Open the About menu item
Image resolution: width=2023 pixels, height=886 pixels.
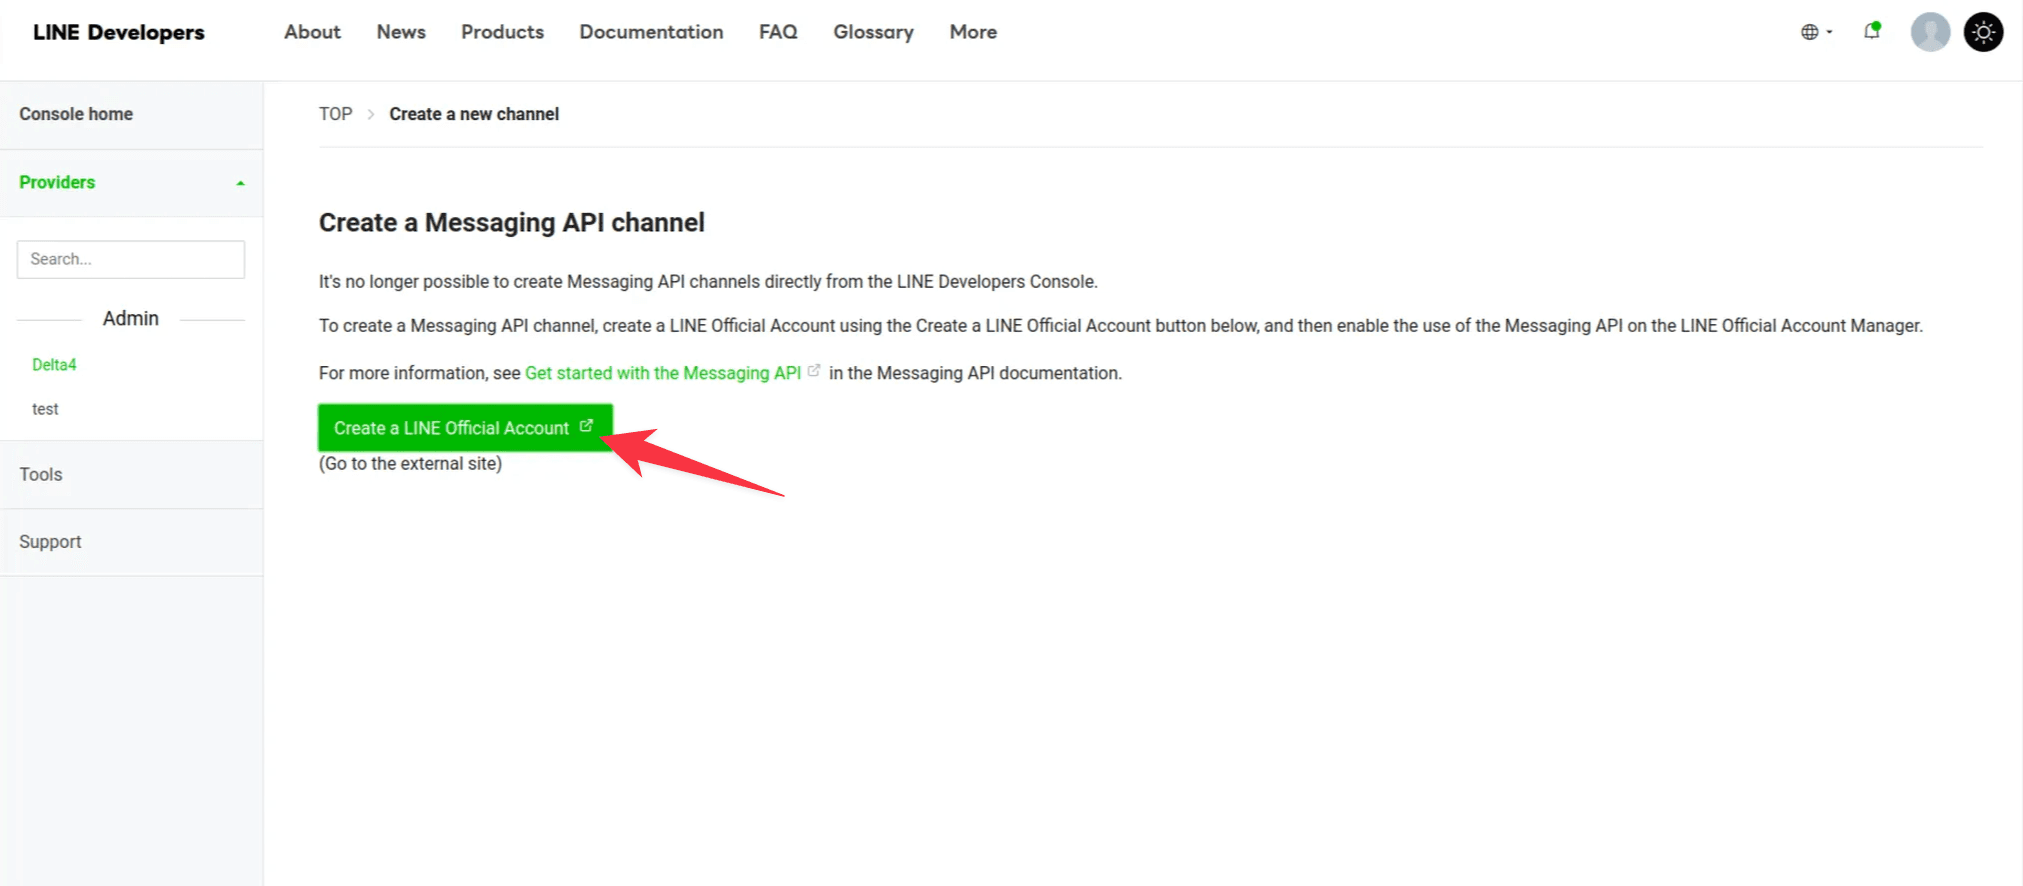[x=312, y=32]
